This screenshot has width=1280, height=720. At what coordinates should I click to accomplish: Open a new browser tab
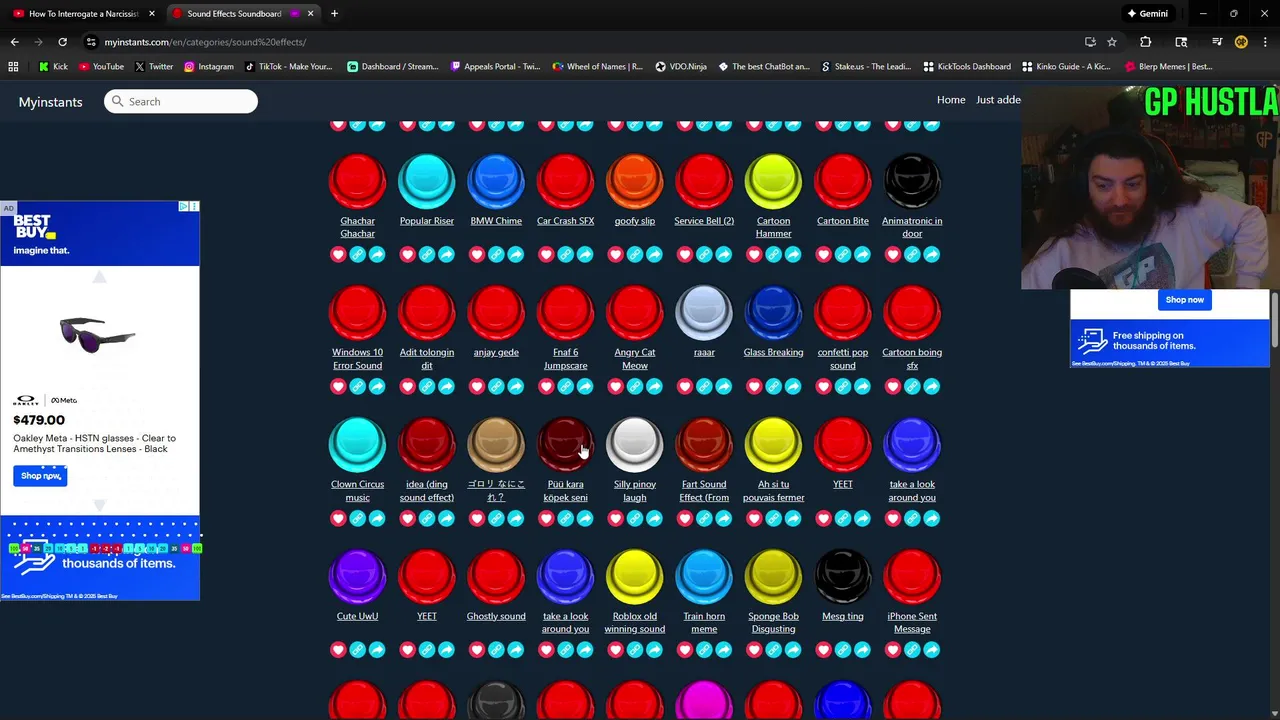tap(334, 14)
